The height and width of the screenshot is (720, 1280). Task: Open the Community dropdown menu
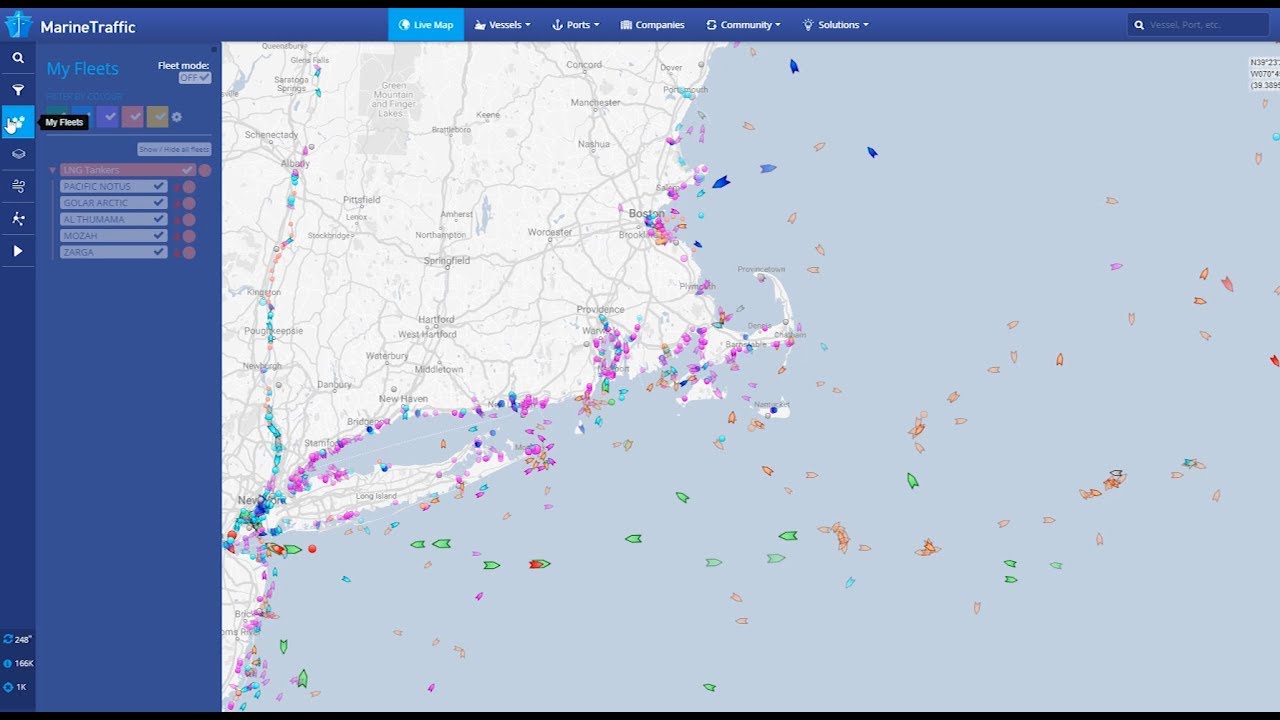744,25
